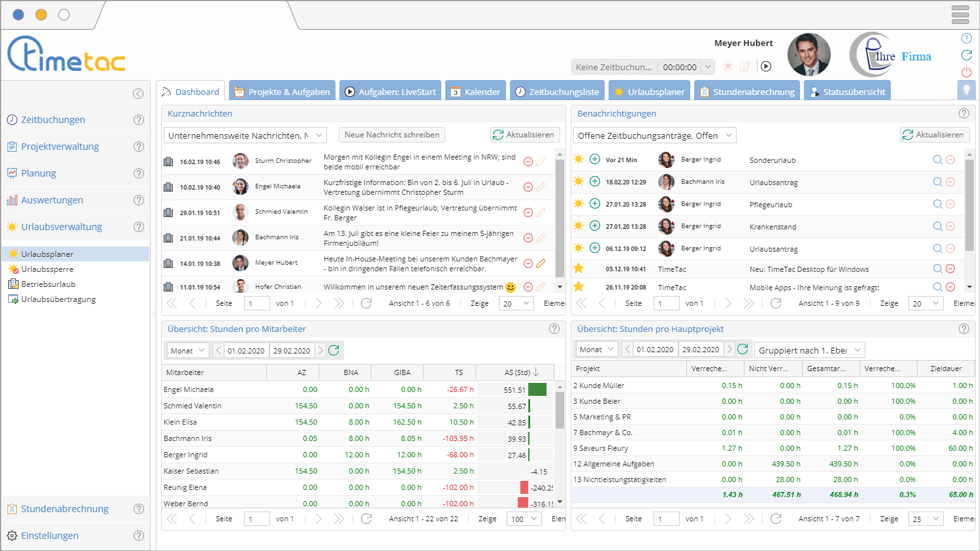Refresh the Stunden pro Mitarbeiter date range
This screenshot has width=980, height=551.
[334, 350]
